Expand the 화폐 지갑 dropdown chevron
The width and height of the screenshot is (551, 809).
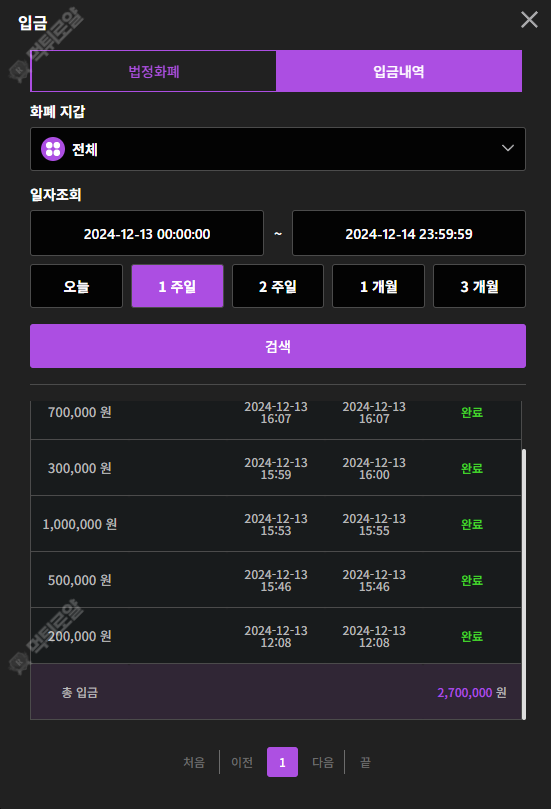click(x=508, y=149)
